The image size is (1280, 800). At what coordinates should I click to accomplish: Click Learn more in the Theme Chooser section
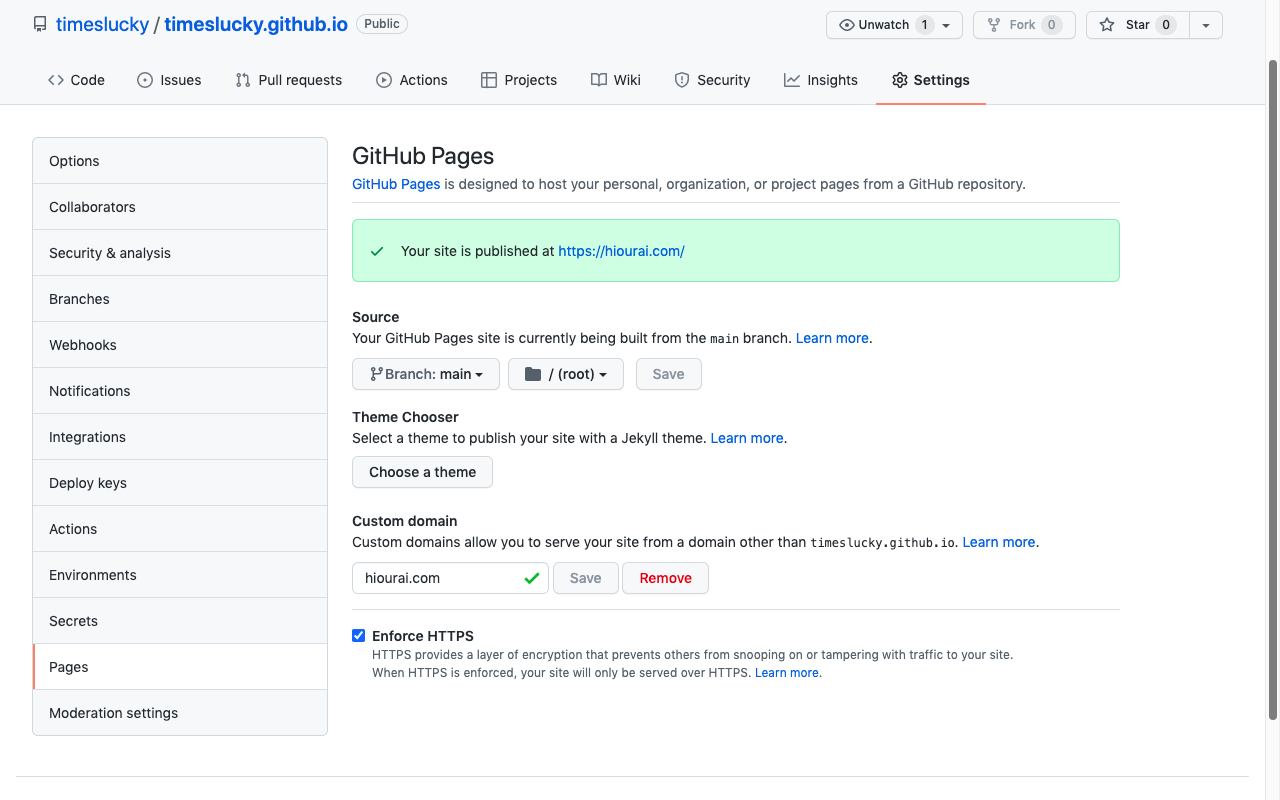[747, 438]
